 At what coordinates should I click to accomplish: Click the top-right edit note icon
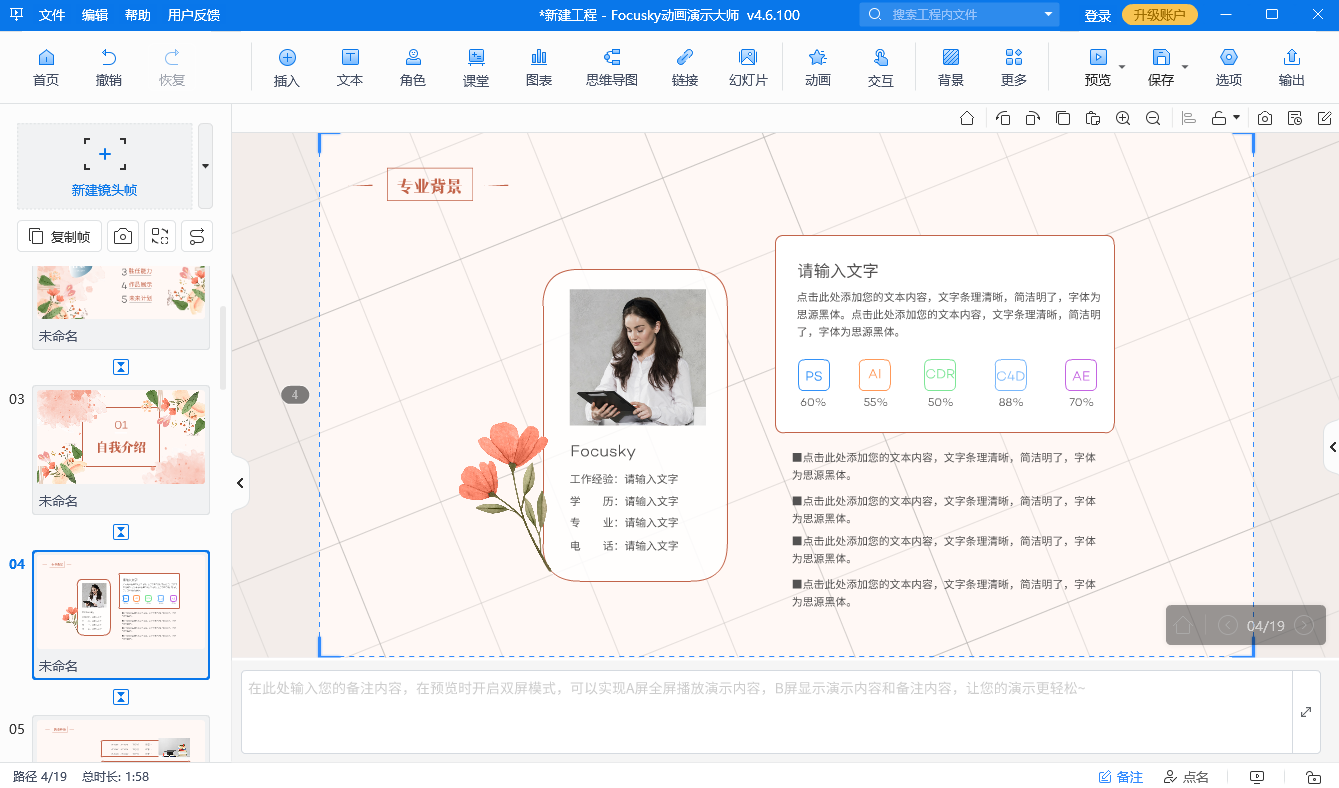1325,118
